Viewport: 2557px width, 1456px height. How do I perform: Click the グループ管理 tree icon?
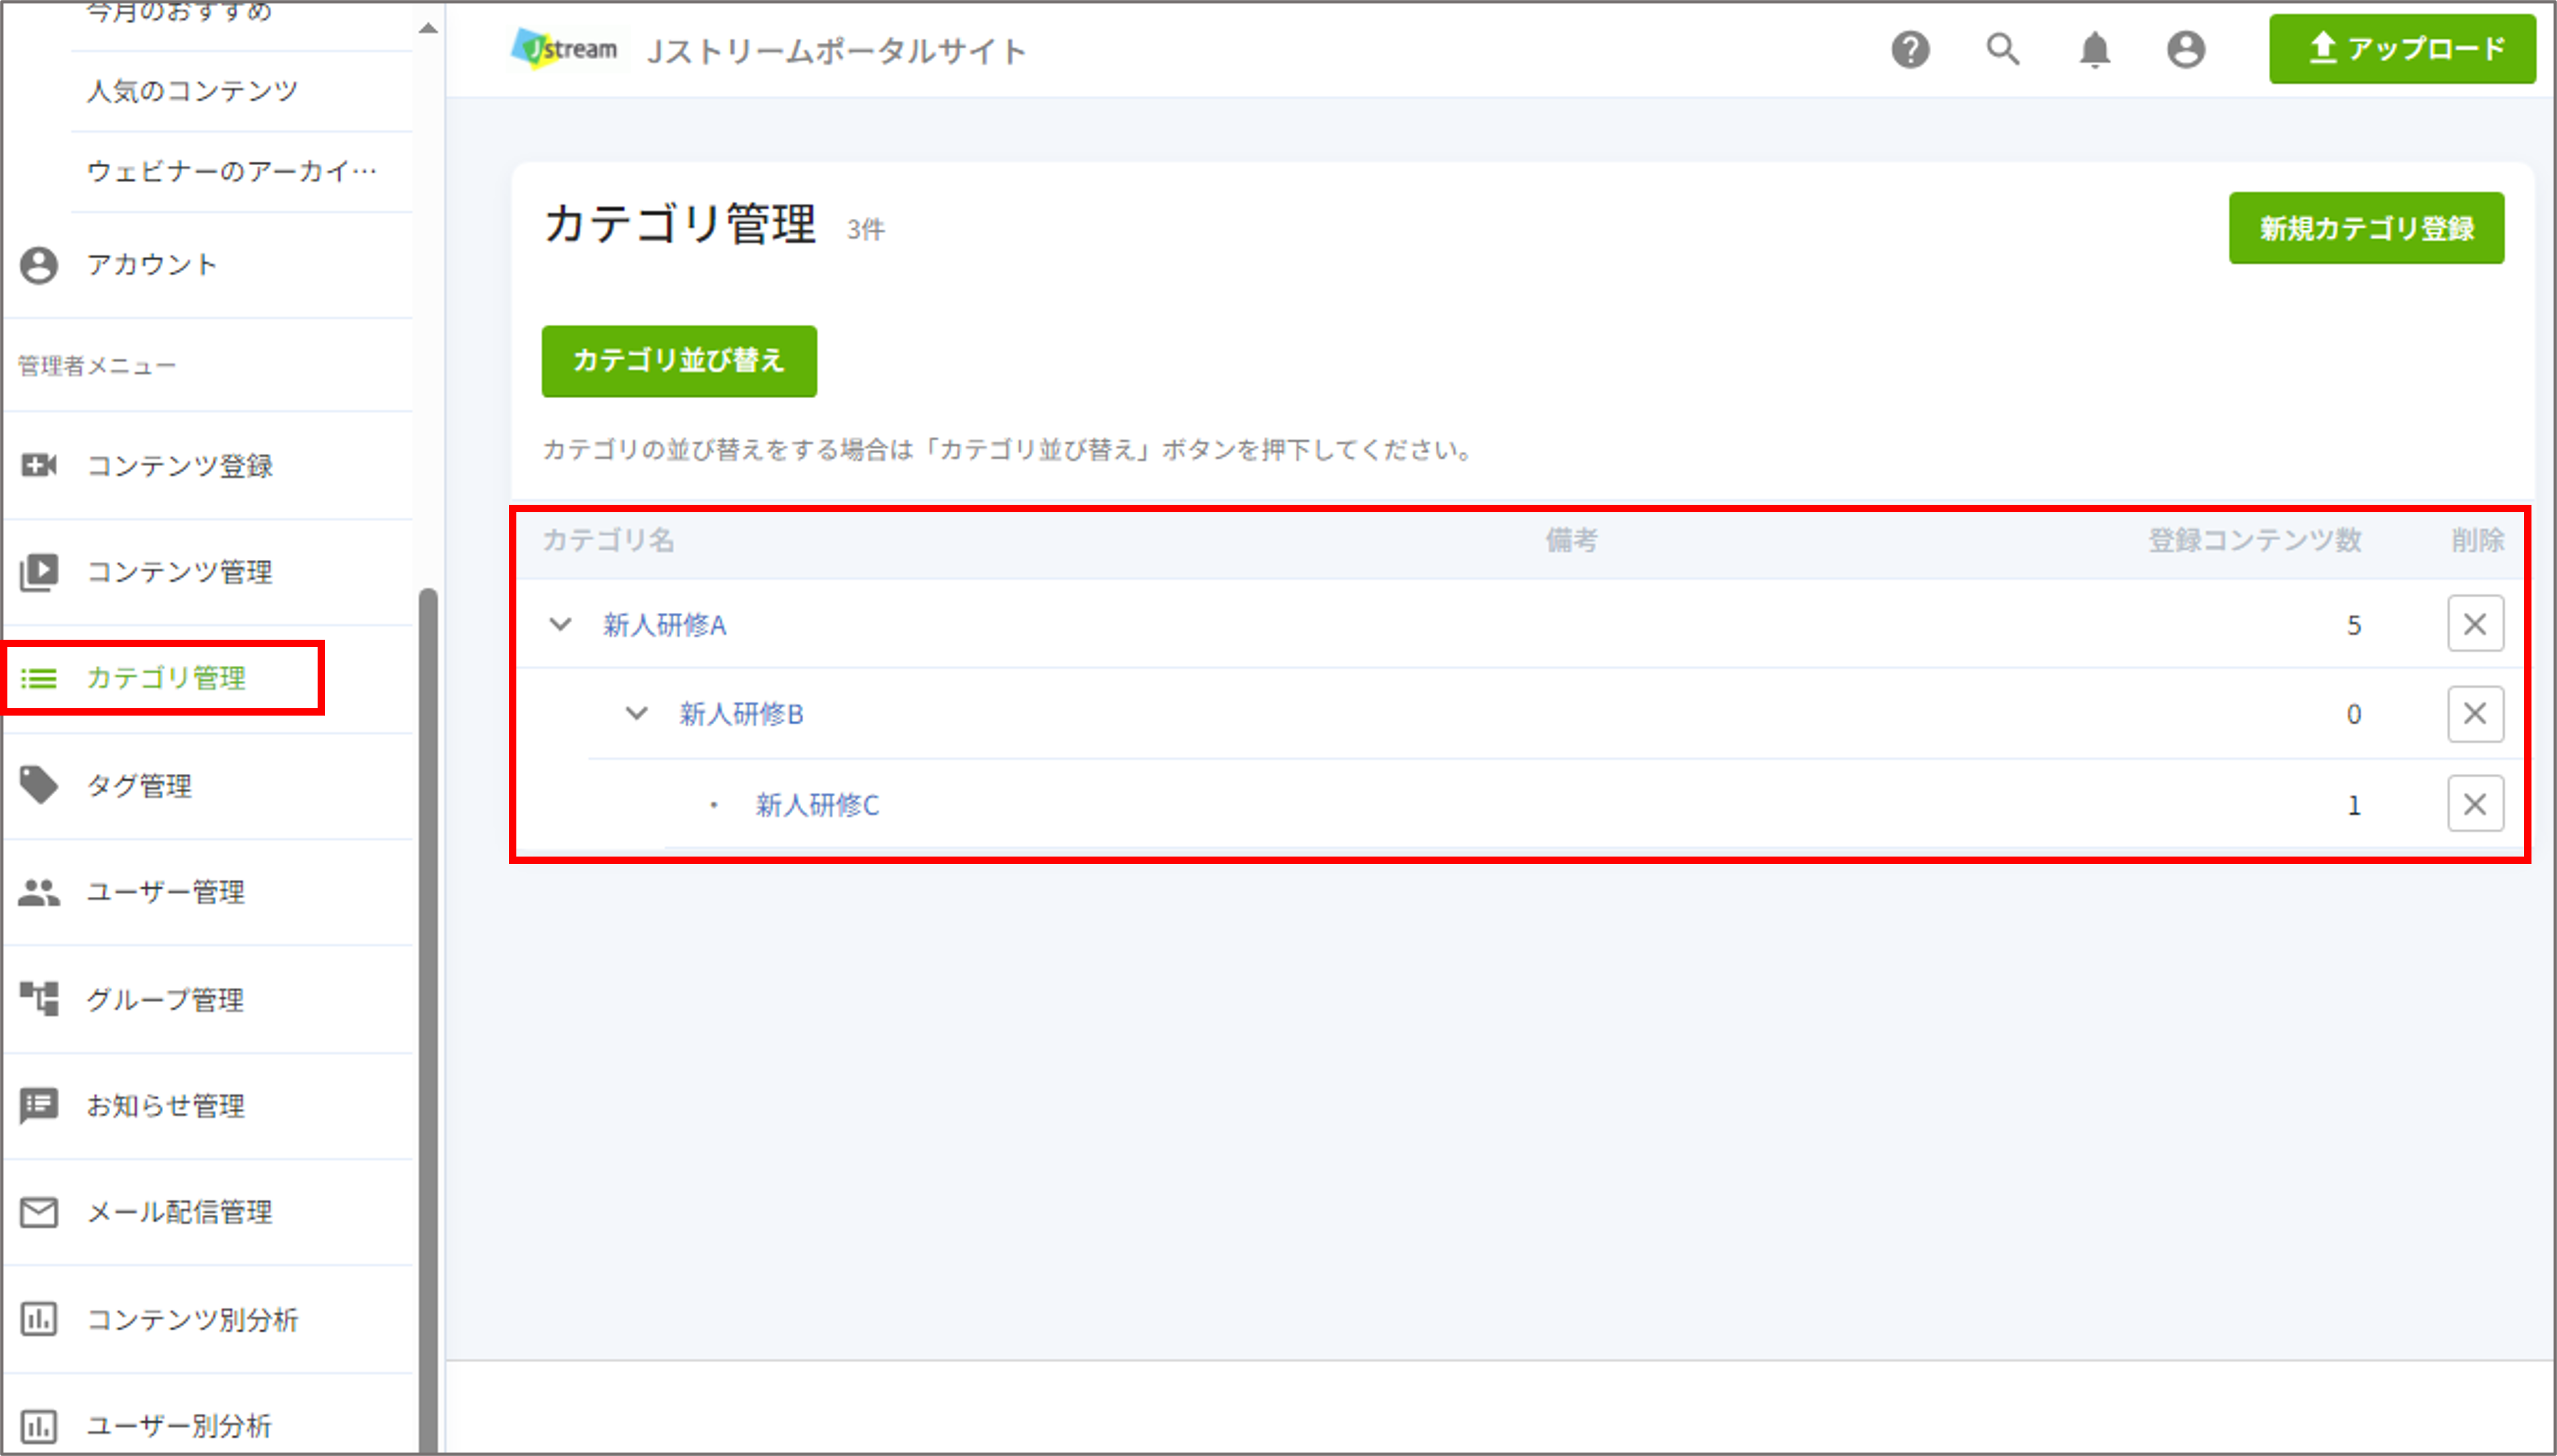(x=39, y=999)
